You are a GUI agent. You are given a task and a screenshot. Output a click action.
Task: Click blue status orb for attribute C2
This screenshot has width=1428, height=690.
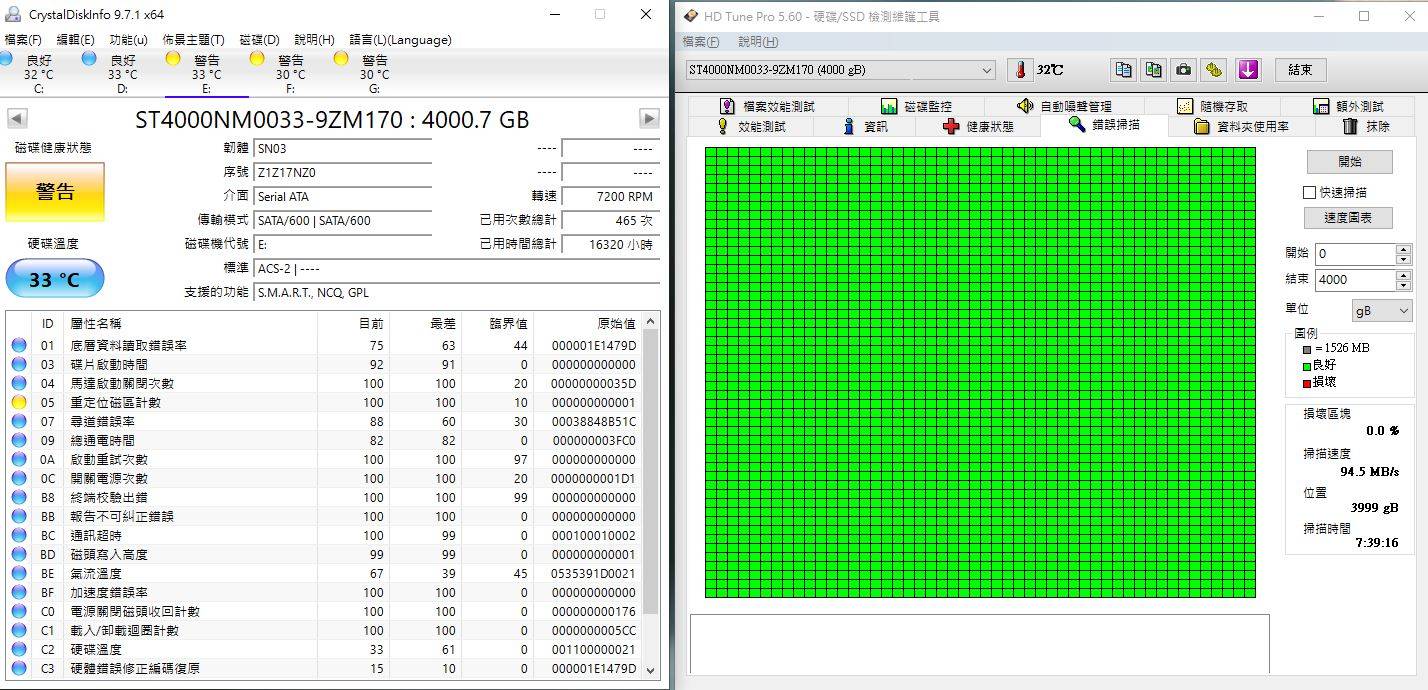(18, 649)
